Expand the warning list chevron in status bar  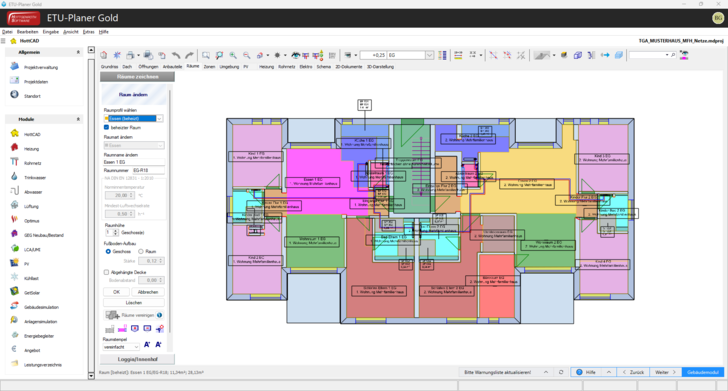pos(546,372)
